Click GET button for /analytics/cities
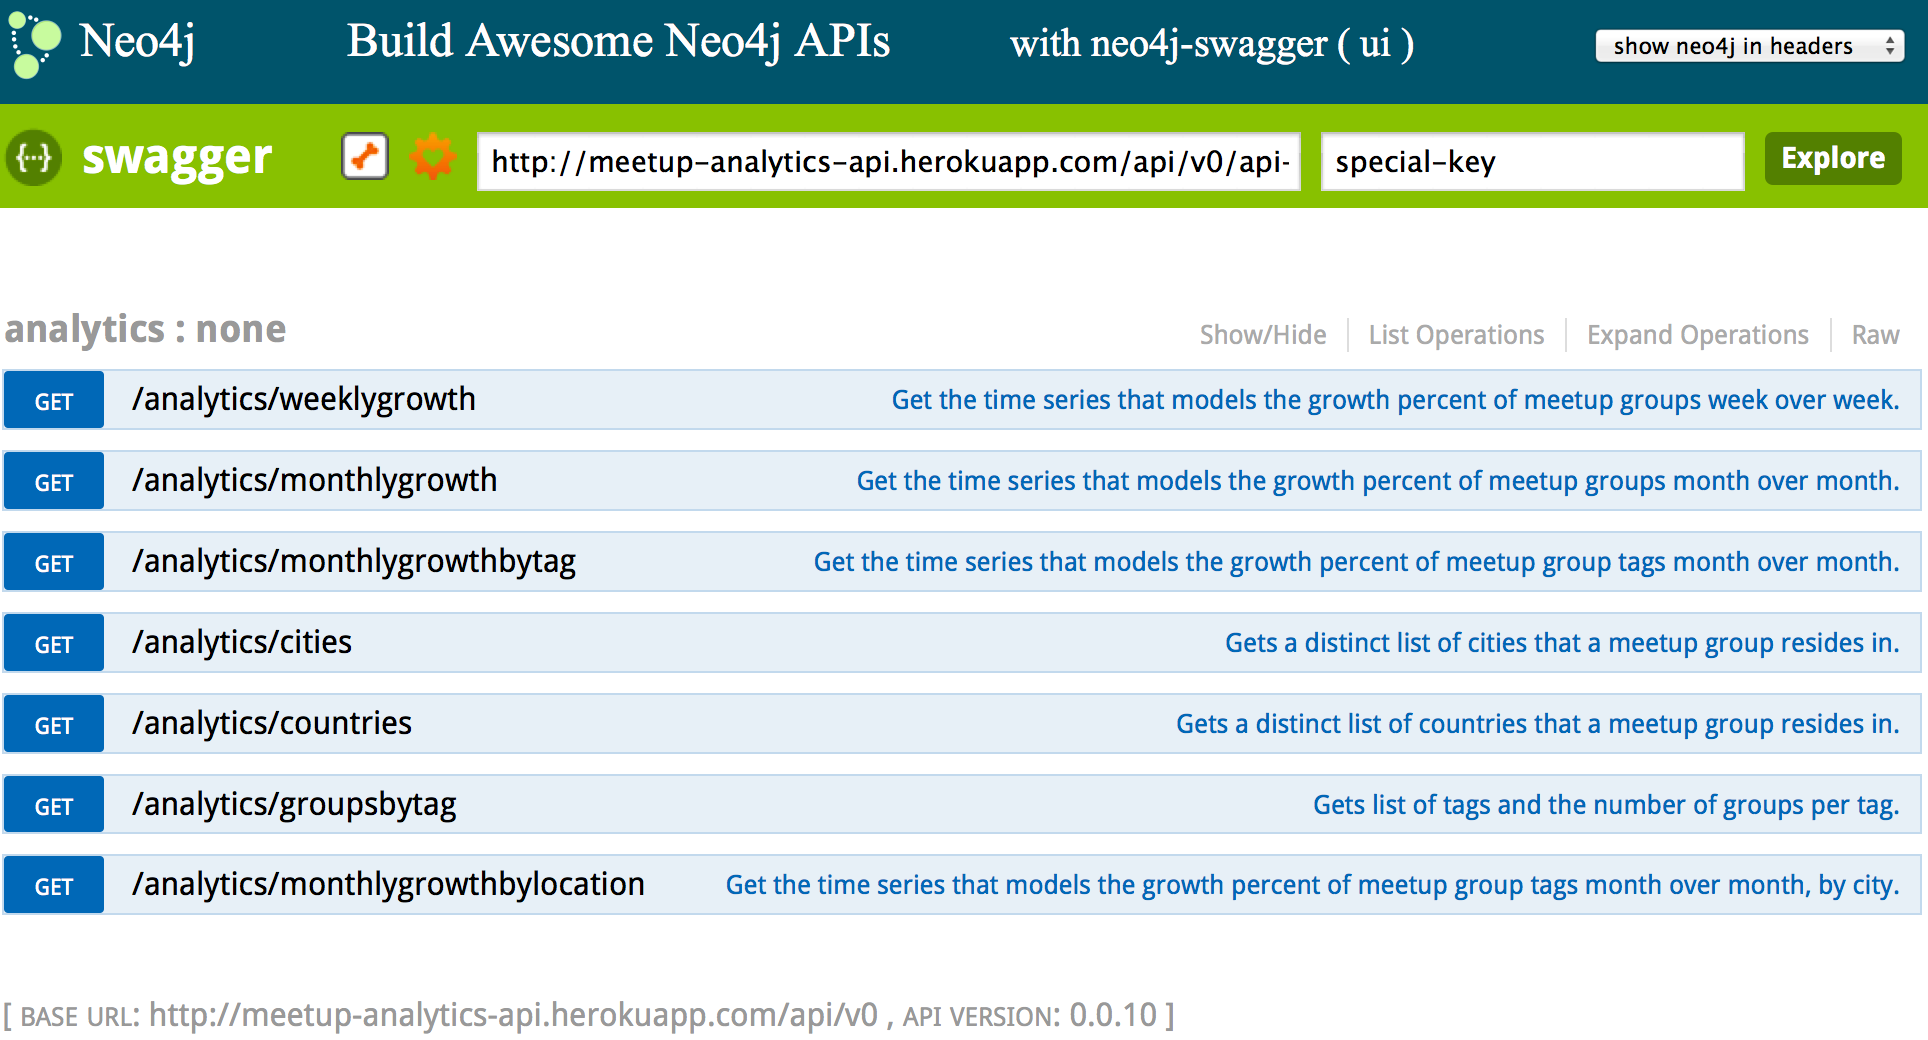 [54, 643]
